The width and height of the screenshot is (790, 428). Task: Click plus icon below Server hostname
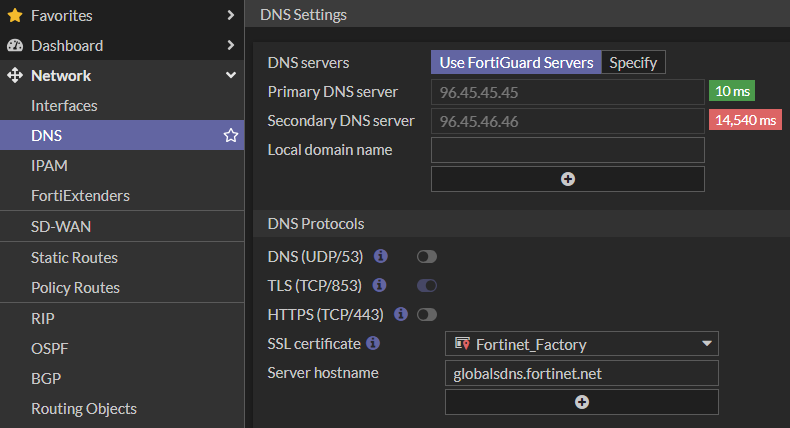582,402
